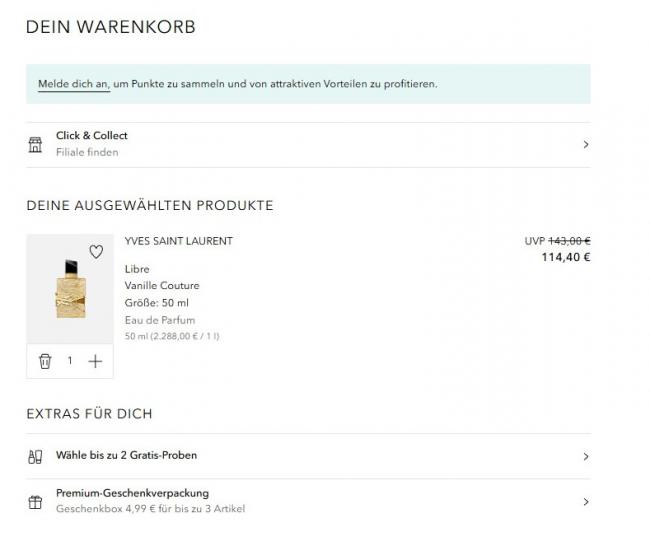Follow the 'Melde dich an' login link
The height and width of the screenshot is (546, 650).
point(73,84)
